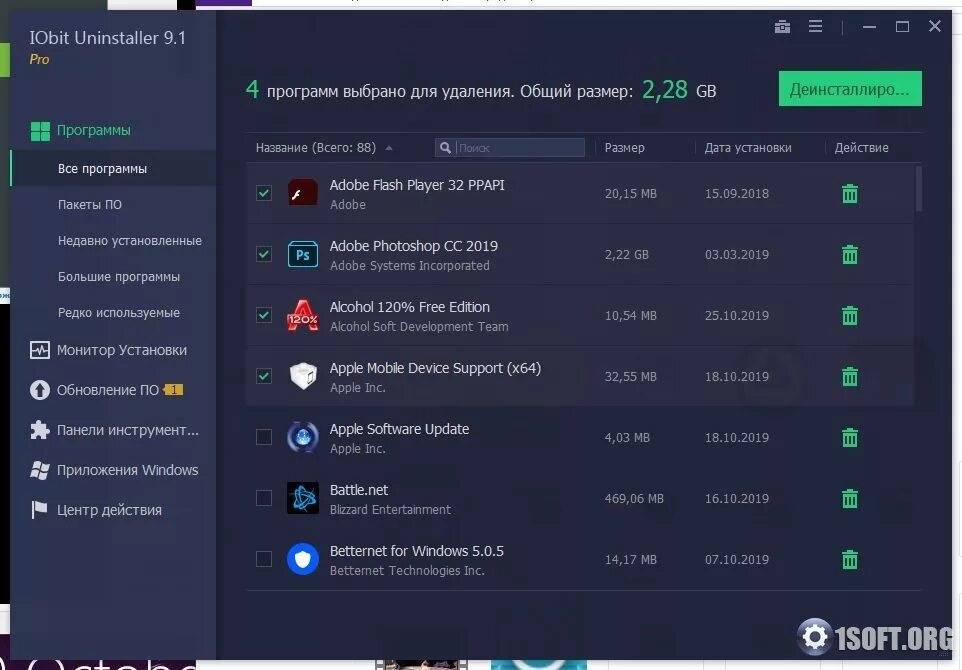962x670 pixels.
Task: Click the Battle.net app icon
Action: (303, 498)
